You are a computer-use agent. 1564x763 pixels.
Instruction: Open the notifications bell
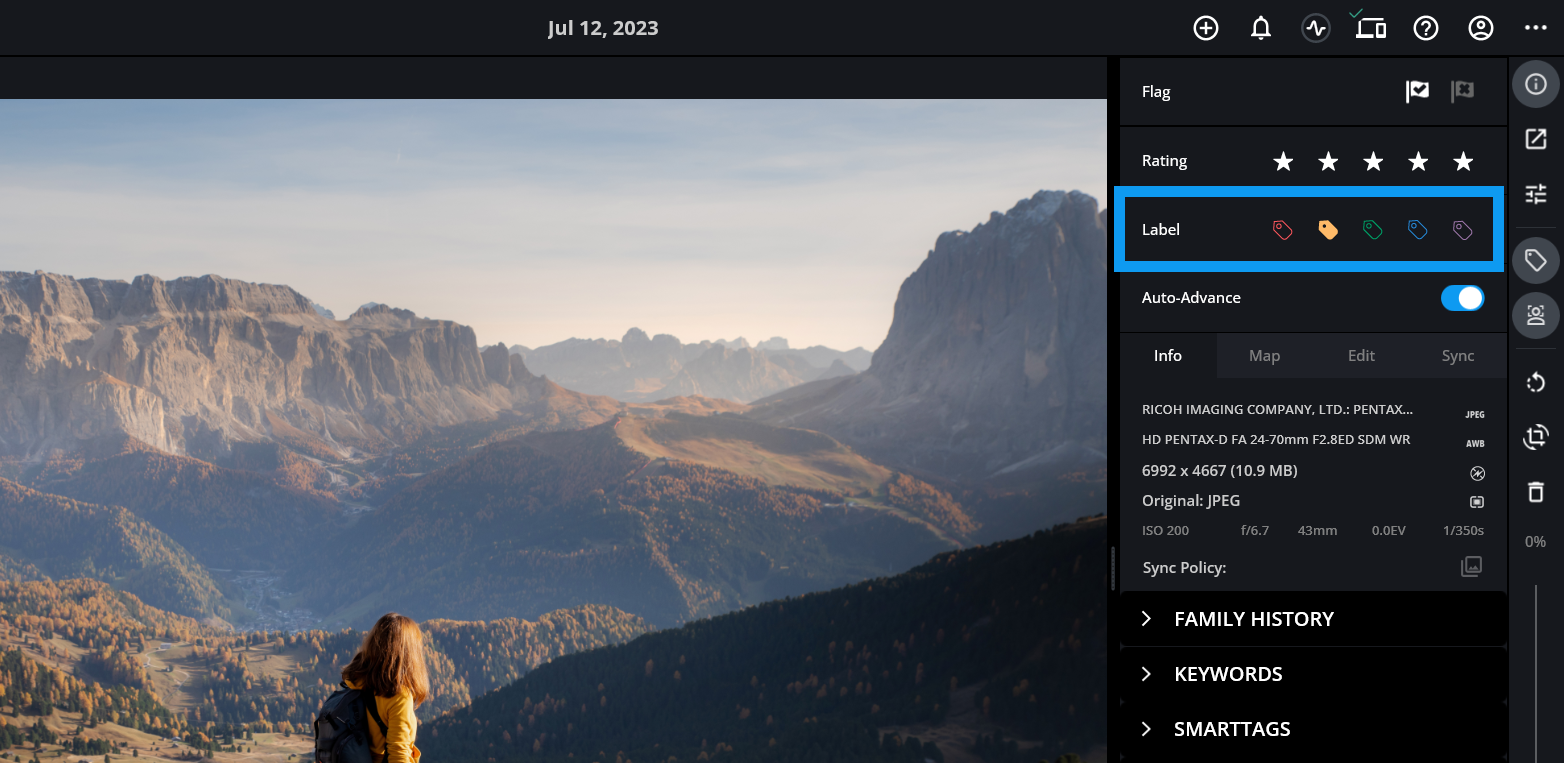[x=1261, y=28]
